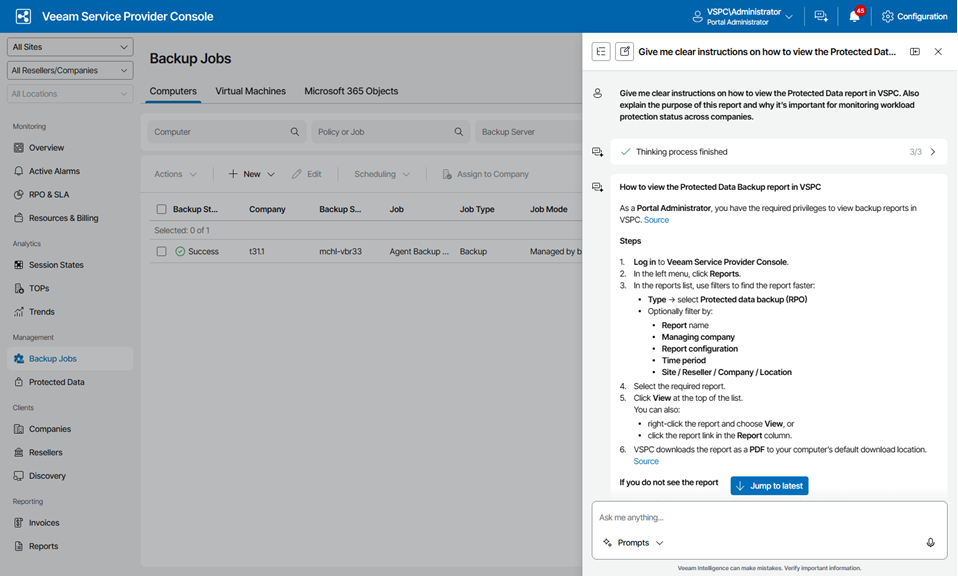Sort by the Company column header

pyautogui.click(x=267, y=209)
